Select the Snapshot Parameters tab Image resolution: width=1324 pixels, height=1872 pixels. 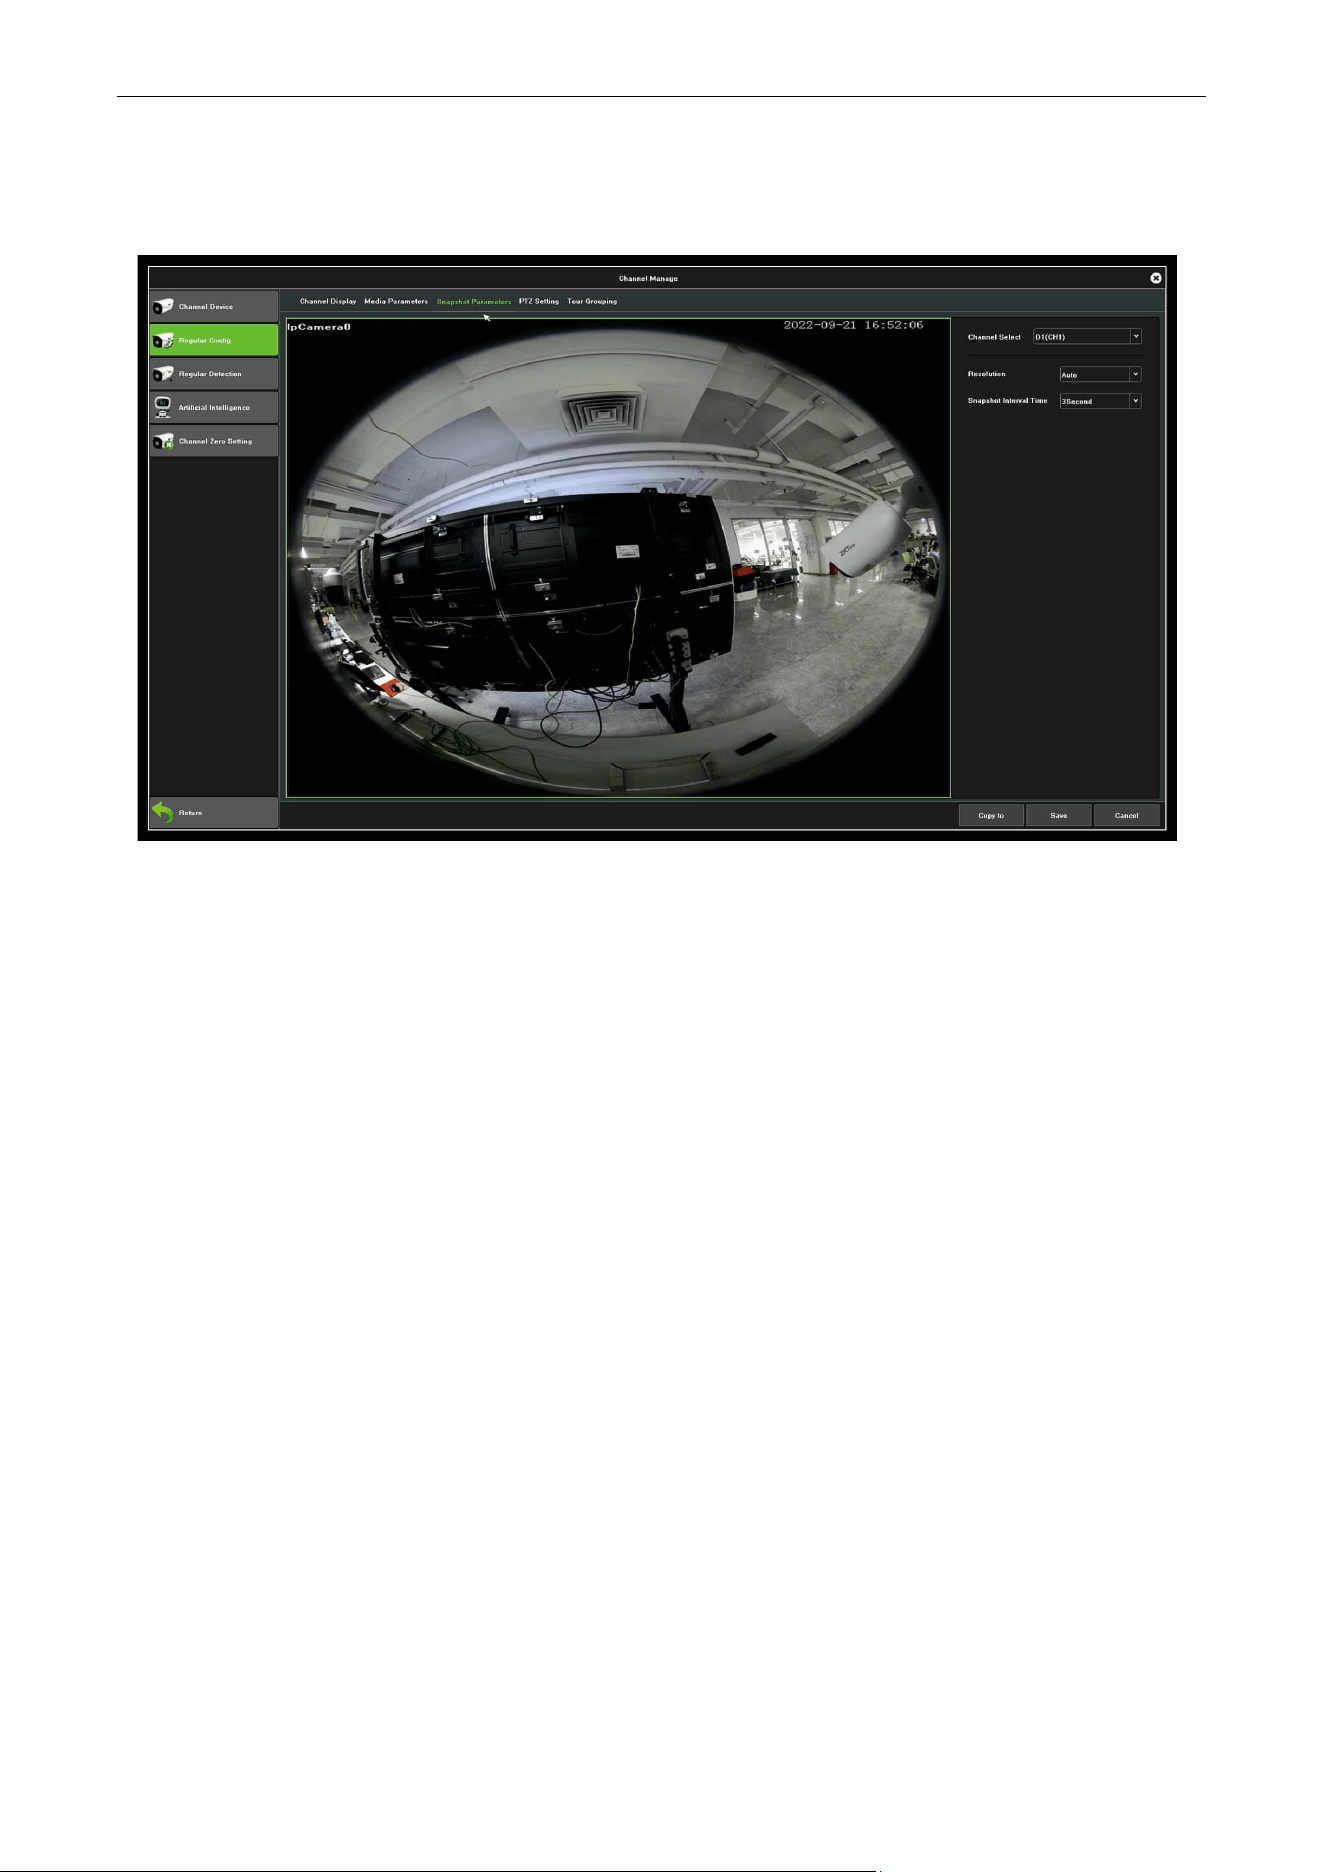[474, 301]
